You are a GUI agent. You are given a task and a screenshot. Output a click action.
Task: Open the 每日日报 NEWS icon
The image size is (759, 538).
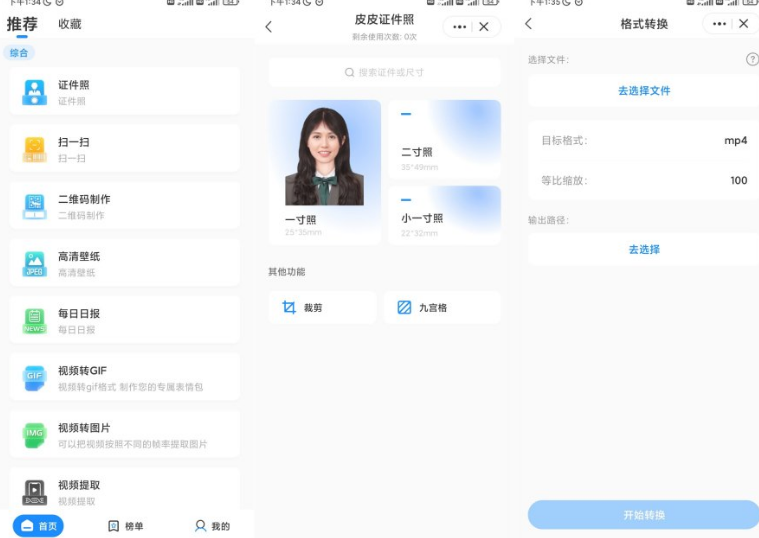pyautogui.click(x=34, y=321)
